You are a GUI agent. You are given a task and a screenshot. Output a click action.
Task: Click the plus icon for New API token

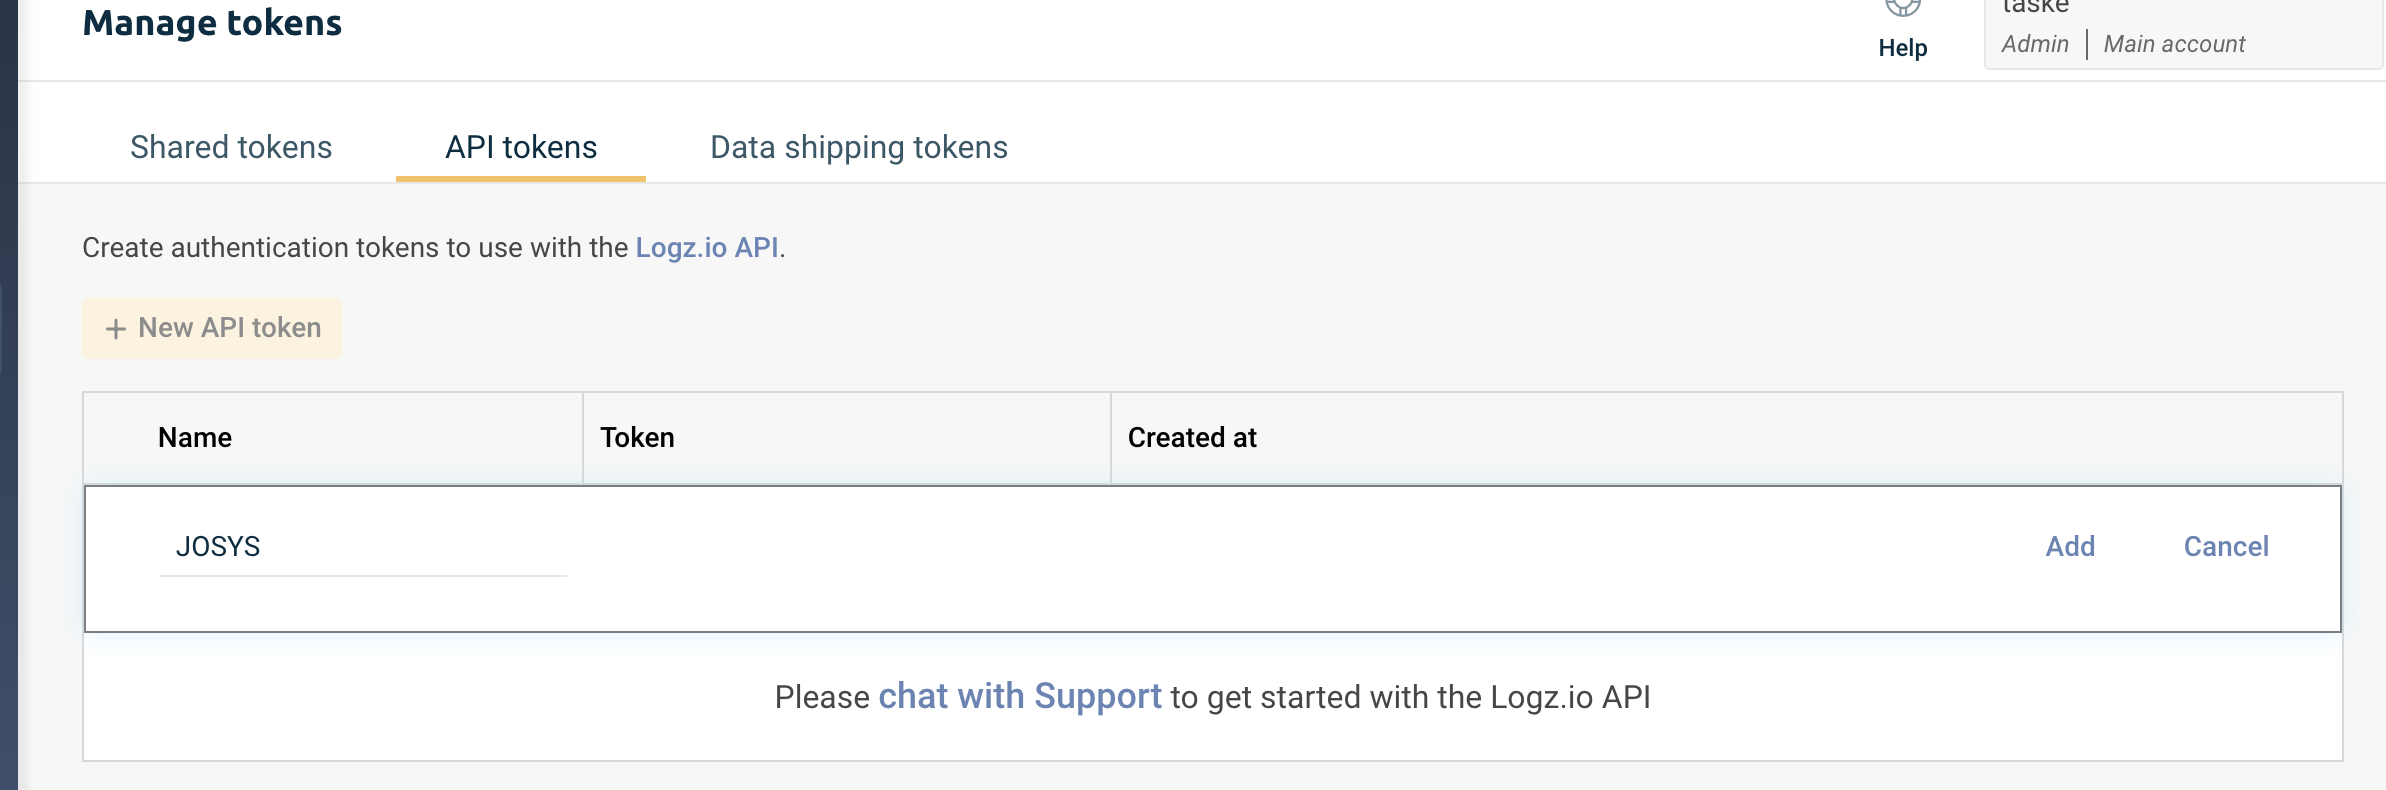point(116,329)
